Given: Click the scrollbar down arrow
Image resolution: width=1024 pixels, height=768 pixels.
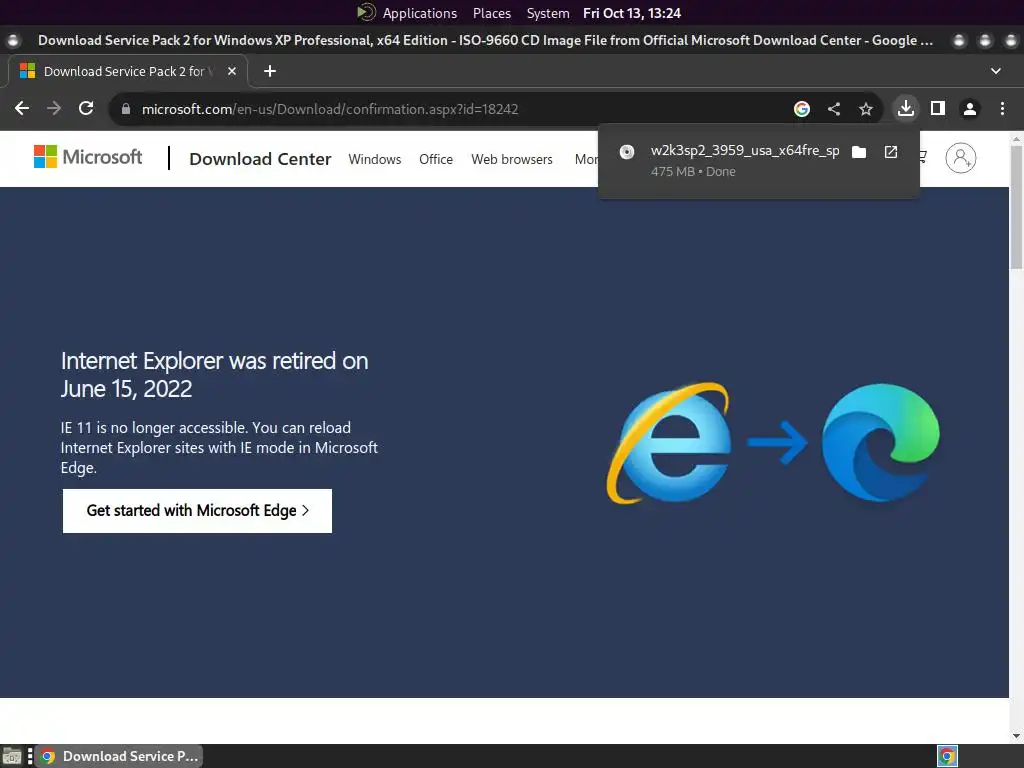Looking at the screenshot, I should point(1016,736).
